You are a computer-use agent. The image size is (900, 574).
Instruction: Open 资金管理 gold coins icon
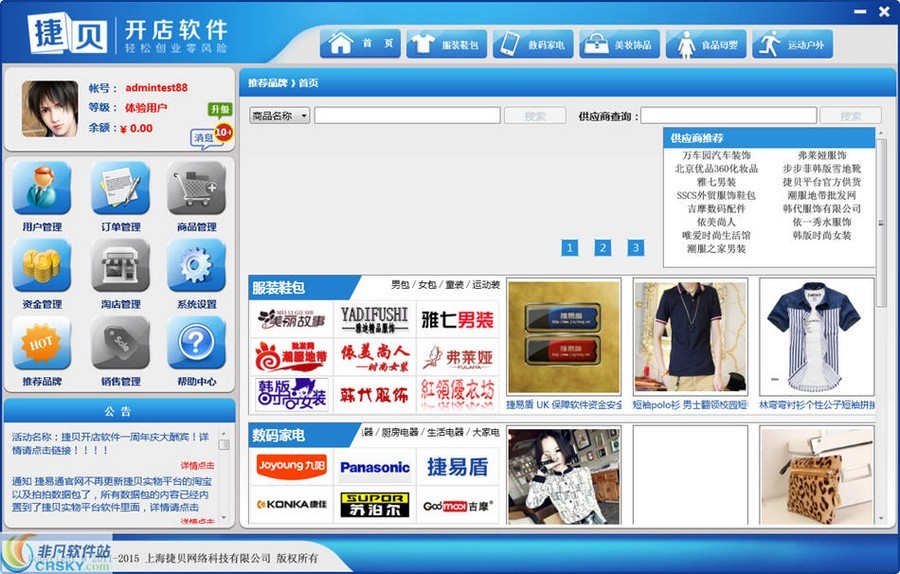point(42,266)
